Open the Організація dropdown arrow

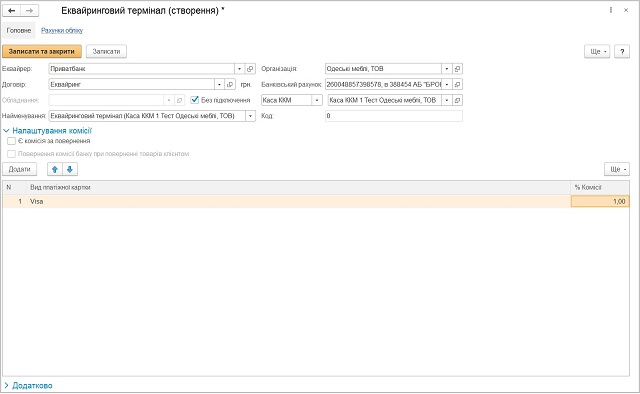pyautogui.click(x=447, y=69)
